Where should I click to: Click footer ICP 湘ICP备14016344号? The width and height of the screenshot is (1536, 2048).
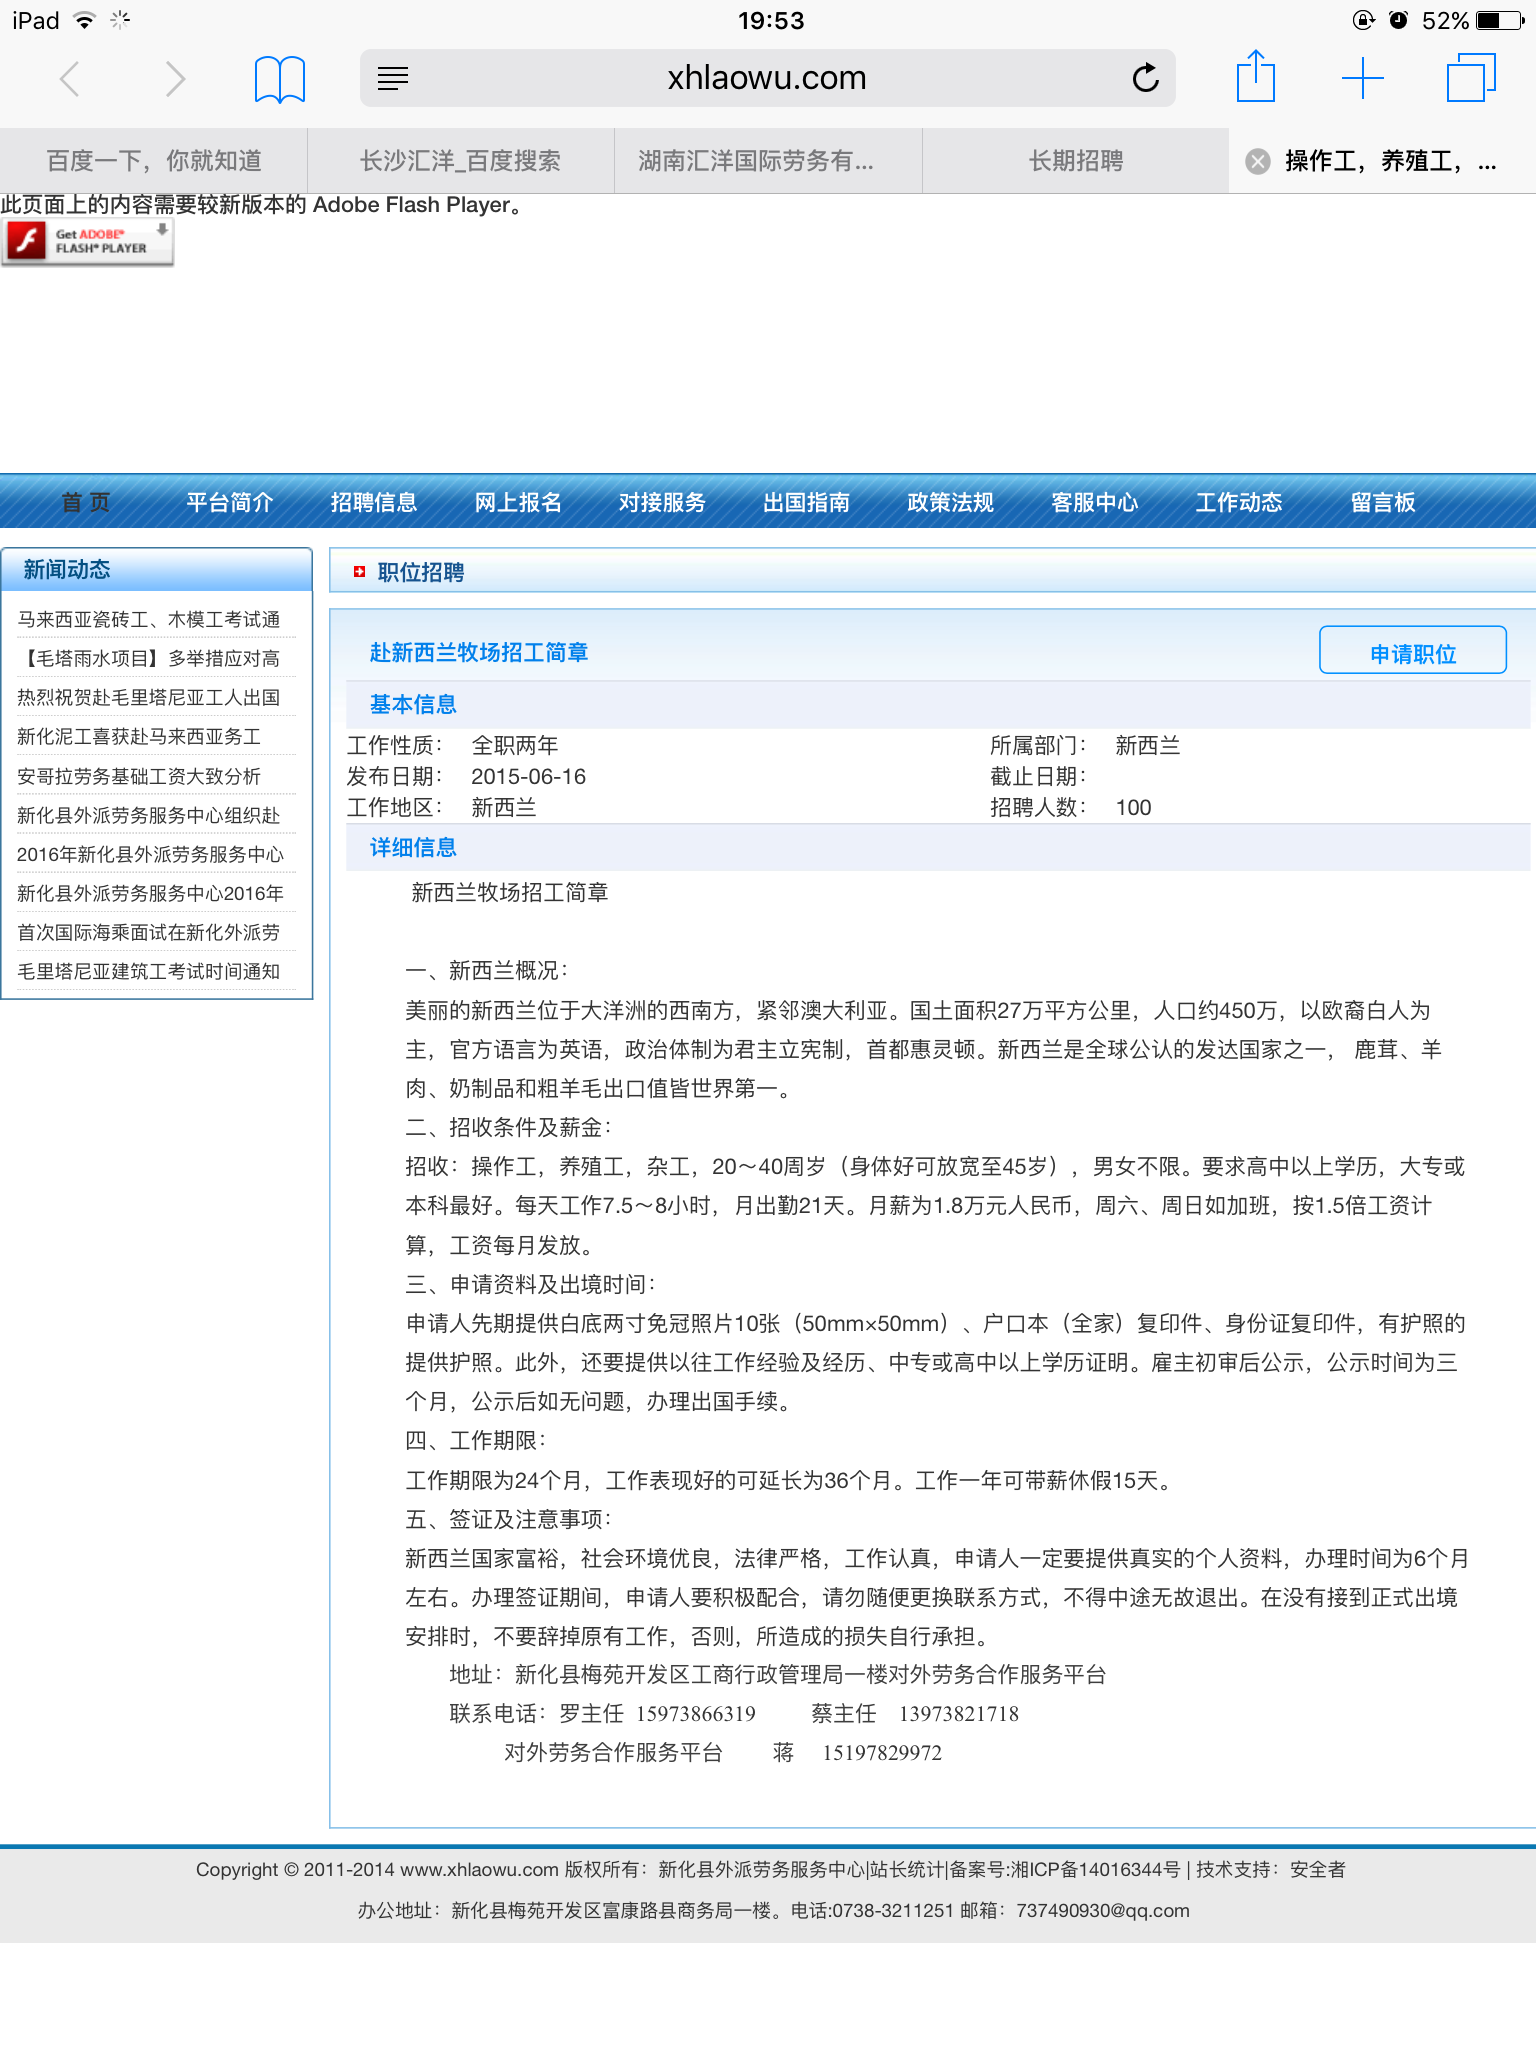(x=1096, y=1869)
